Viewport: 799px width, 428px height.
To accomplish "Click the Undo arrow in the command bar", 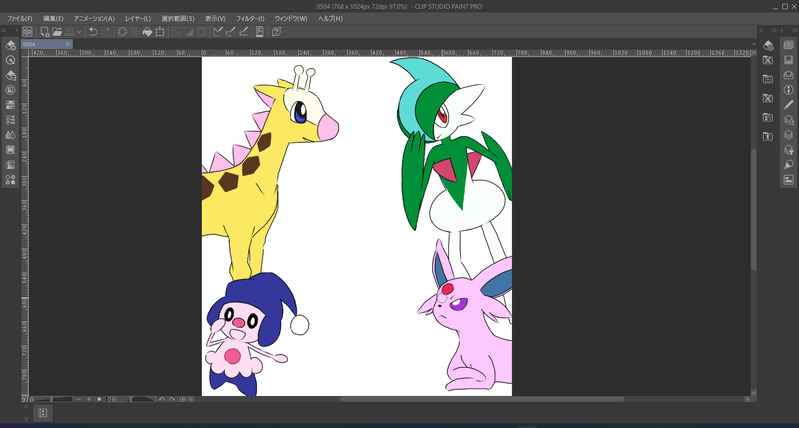I will click(92, 32).
